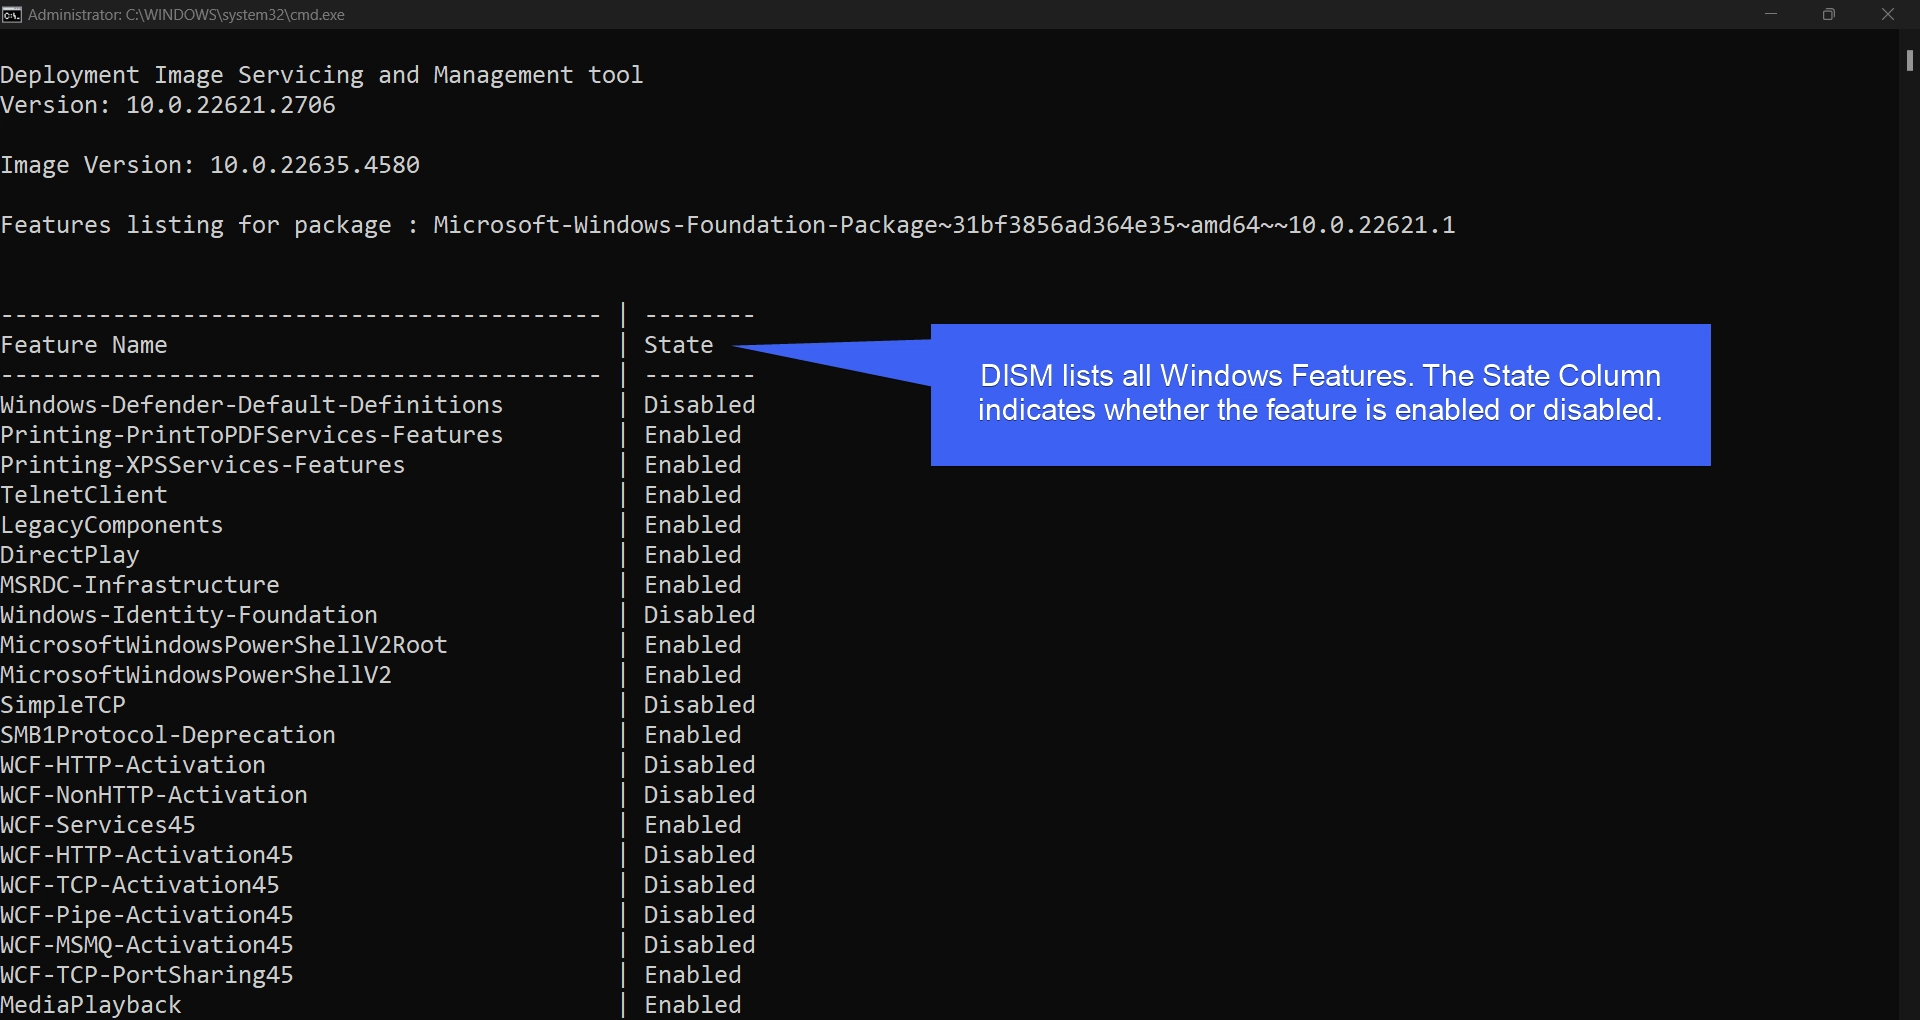Click the SimpleTCP feature name
Image resolution: width=1920 pixels, height=1020 pixels.
coord(63,705)
